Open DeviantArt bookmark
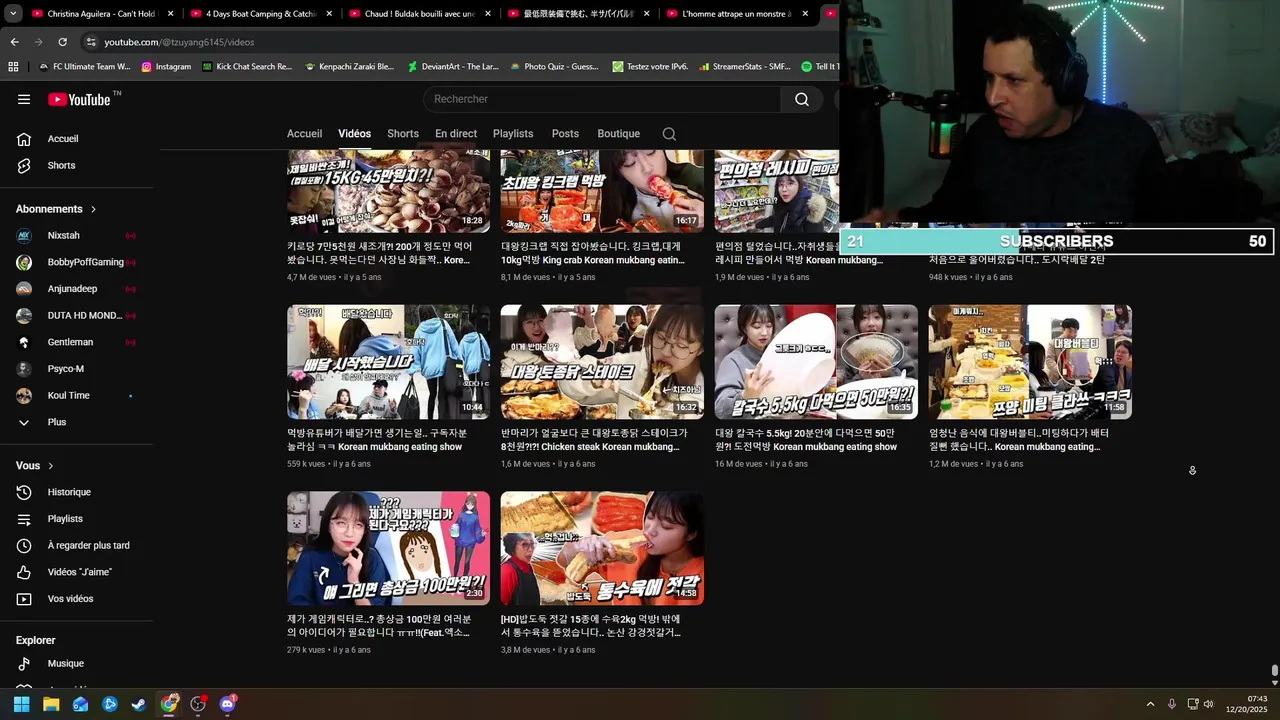1280x720 pixels. pos(453,67)
